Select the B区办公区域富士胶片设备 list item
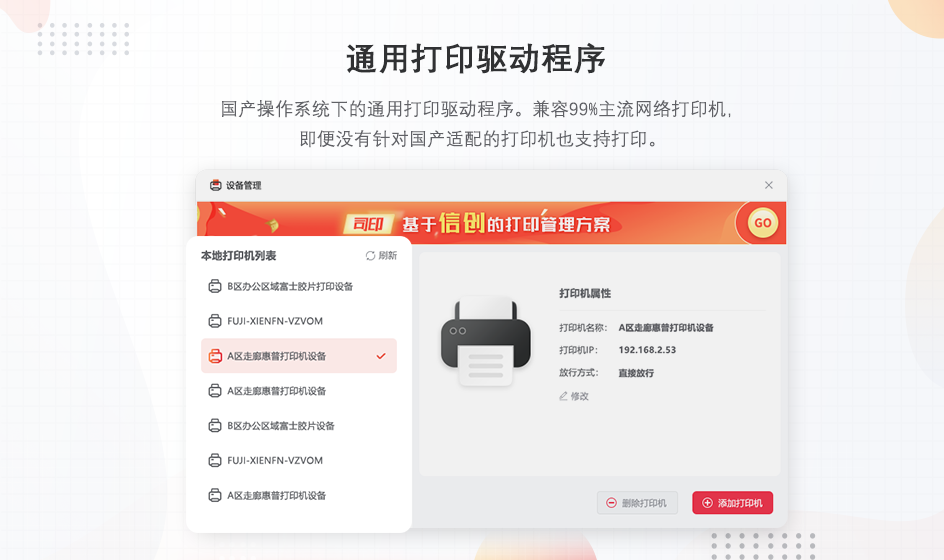This screenshot has height=560, width=944. (299, 426)
